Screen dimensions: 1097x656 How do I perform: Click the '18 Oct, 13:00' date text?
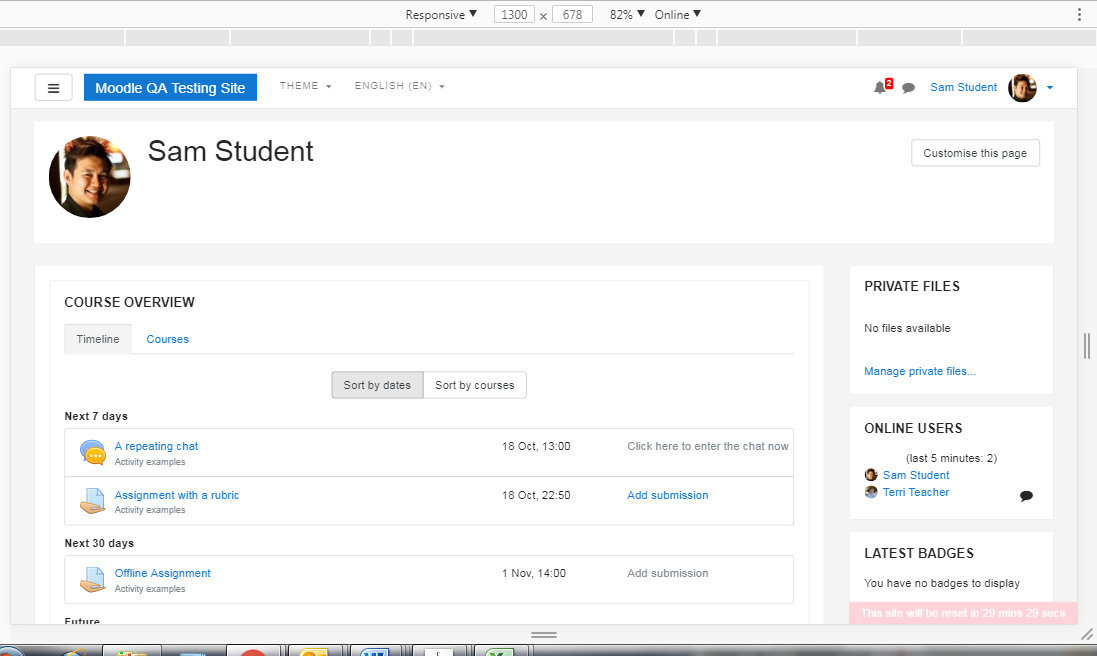coord(536,446)
